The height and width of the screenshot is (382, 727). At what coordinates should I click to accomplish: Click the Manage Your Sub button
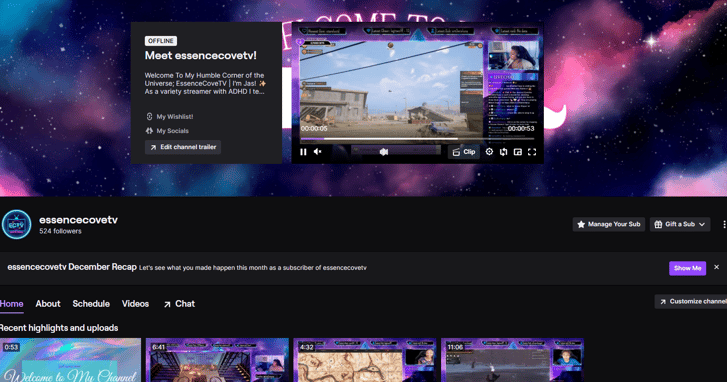pyautogui.click(x=609, y=224)
